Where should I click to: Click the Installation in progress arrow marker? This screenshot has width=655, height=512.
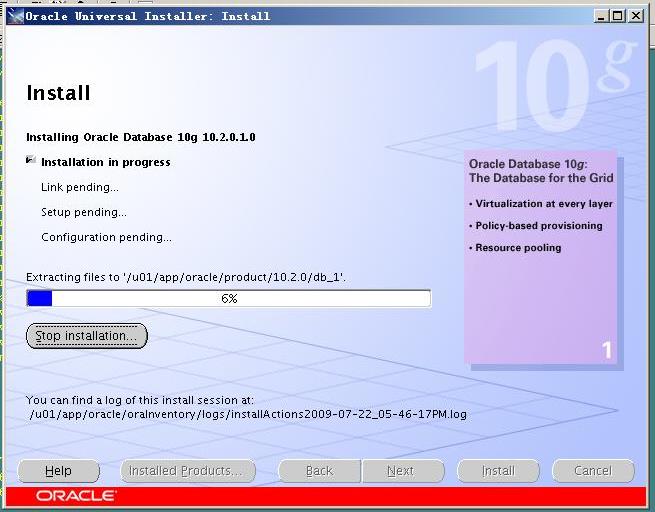pos(30,159)
